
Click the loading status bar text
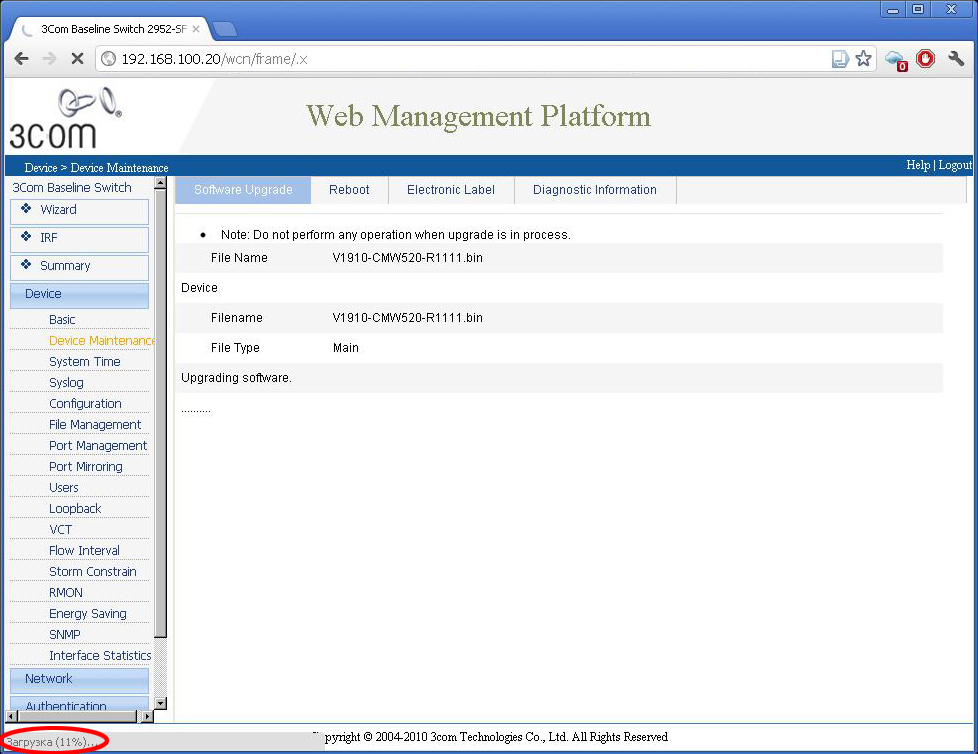coord(50,742)
